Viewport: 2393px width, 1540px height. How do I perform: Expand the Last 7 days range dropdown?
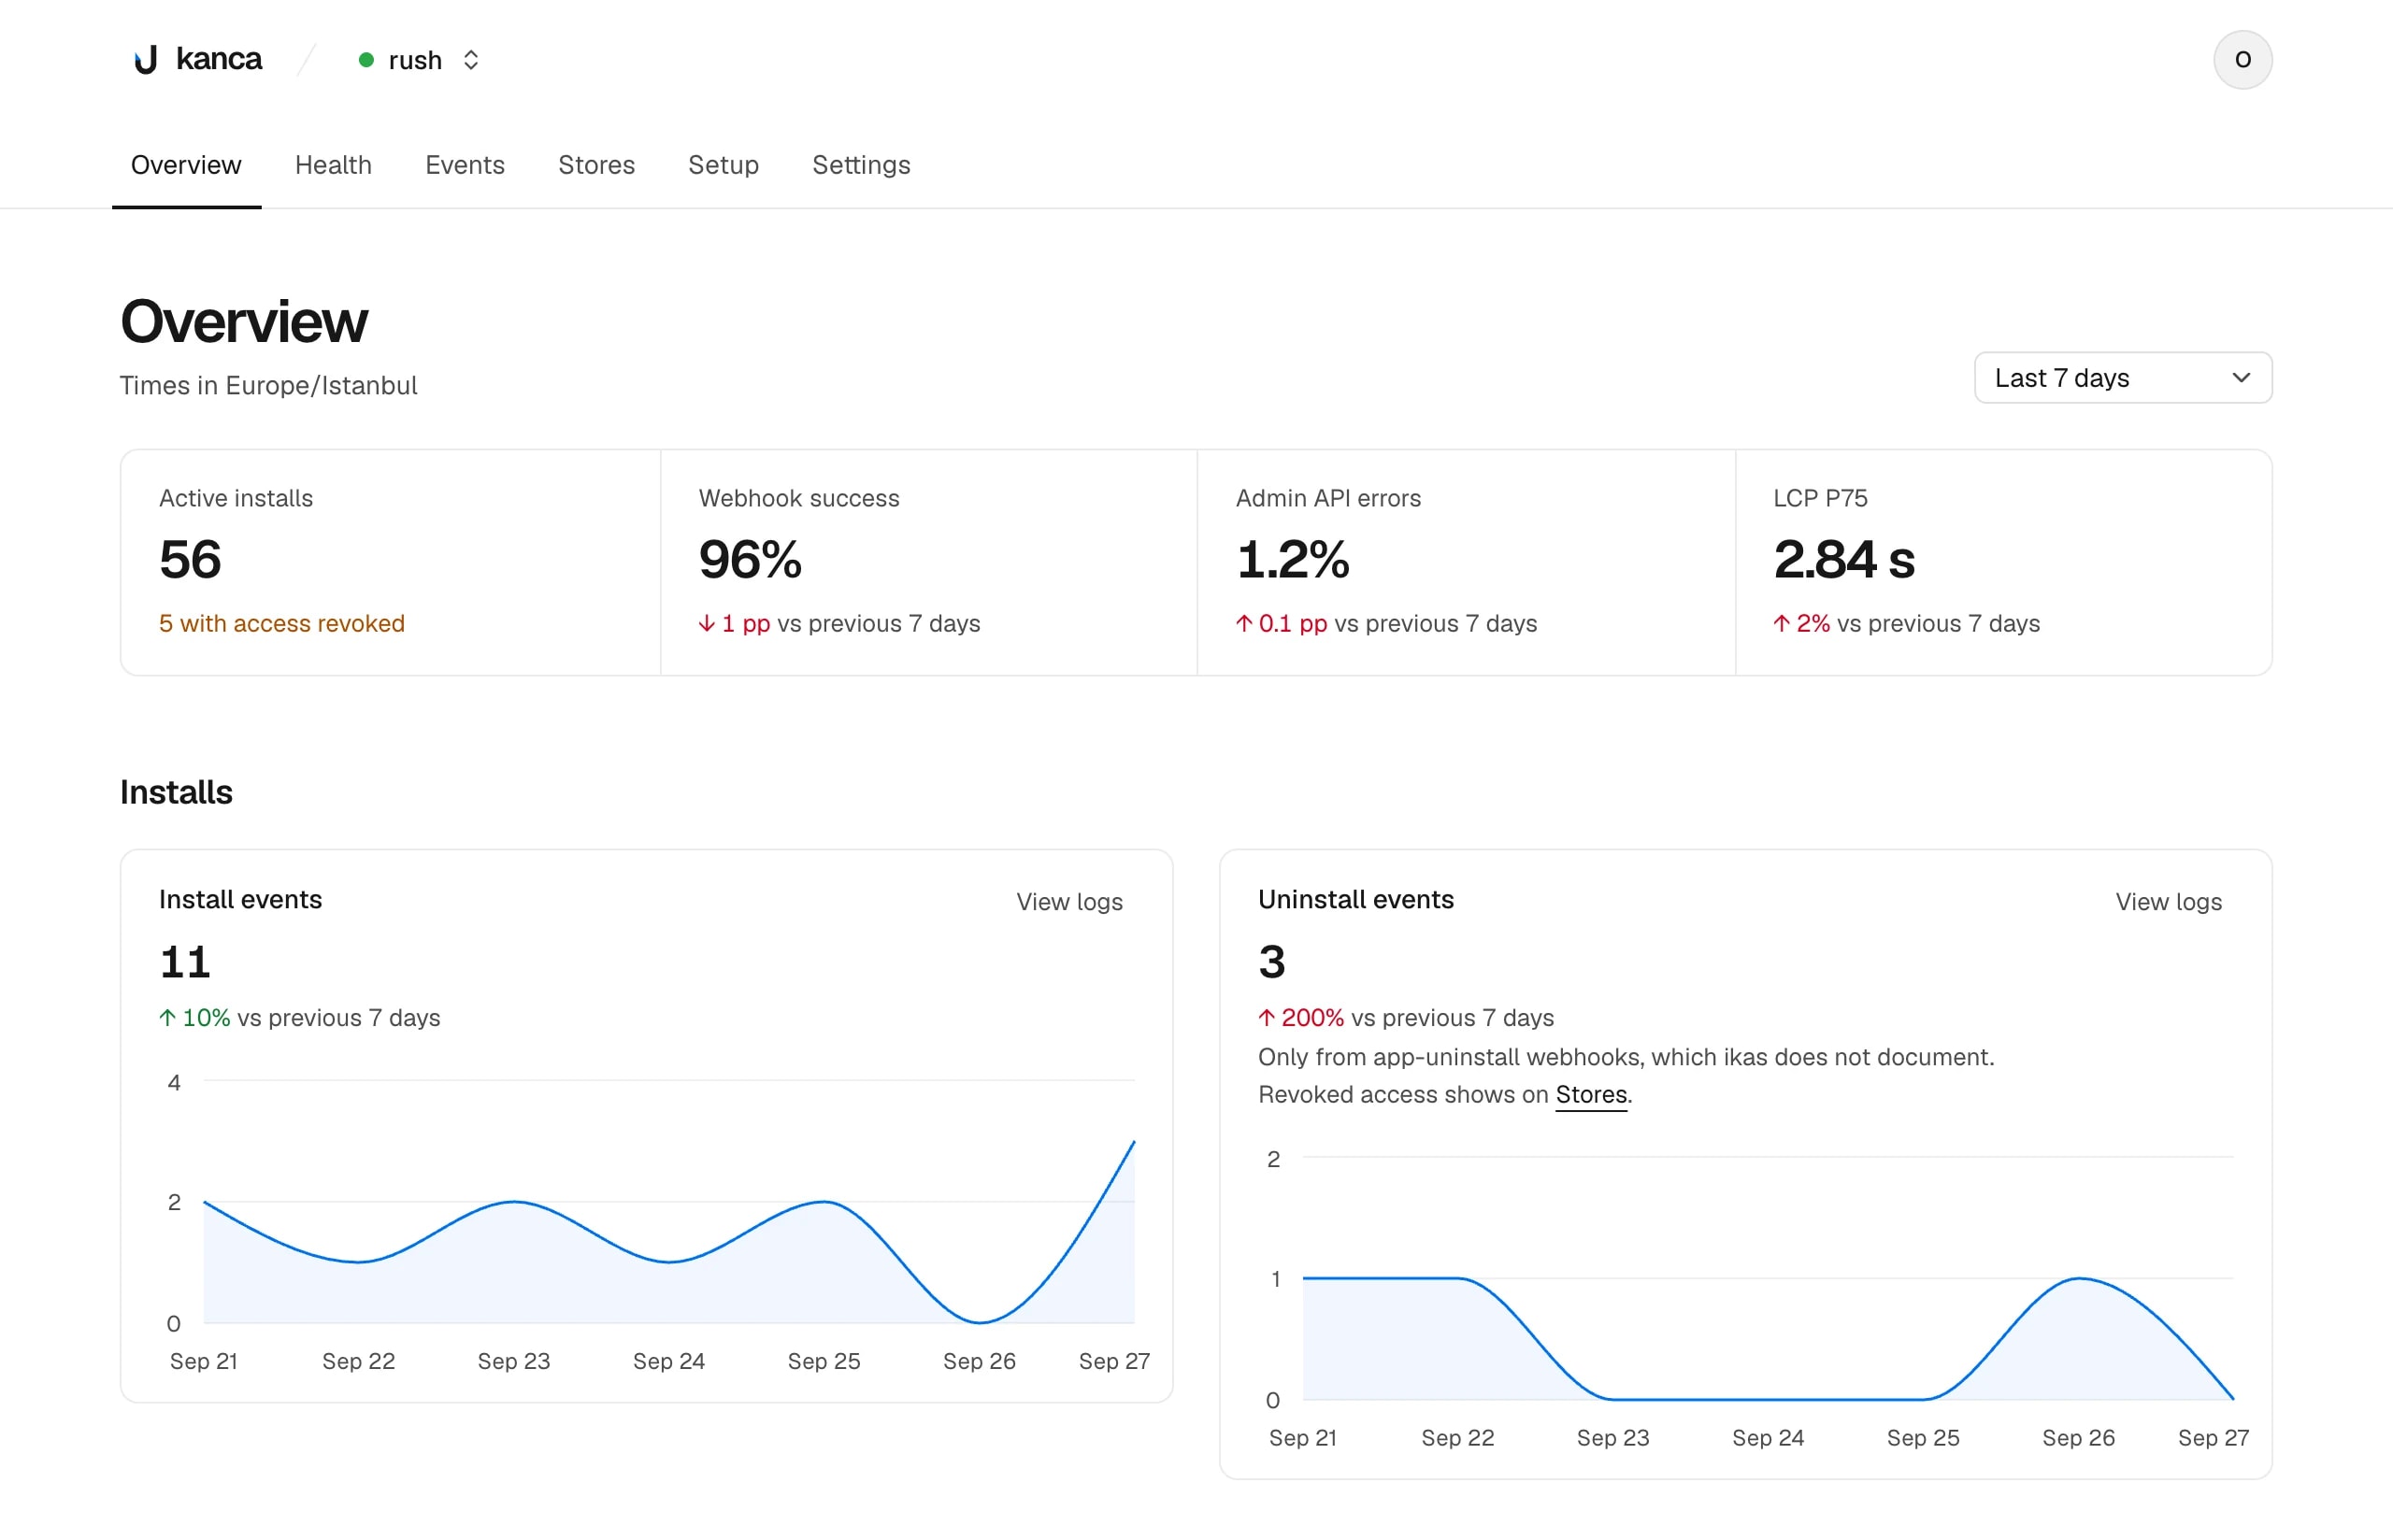(x=2122, y=378)
